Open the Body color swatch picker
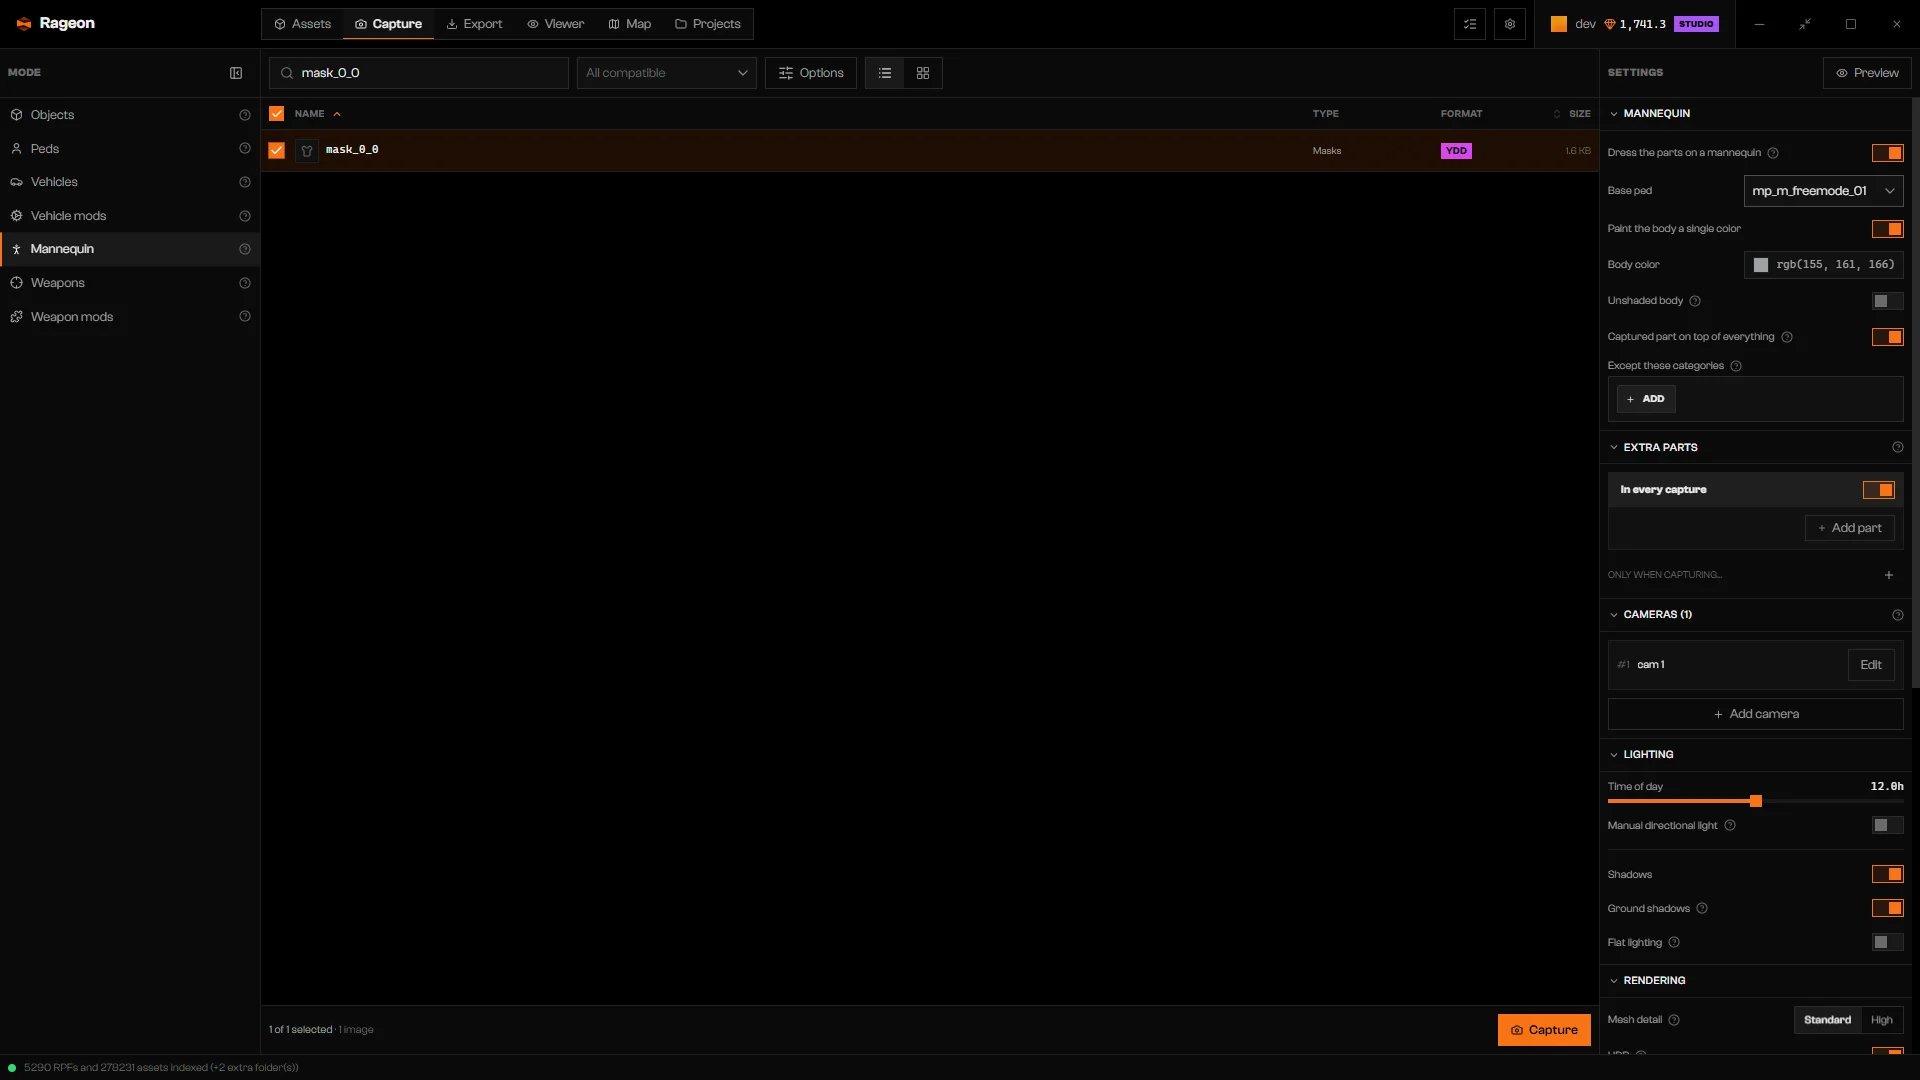The width and height of the screenshot is (1920, 1080). point(1761,265)
